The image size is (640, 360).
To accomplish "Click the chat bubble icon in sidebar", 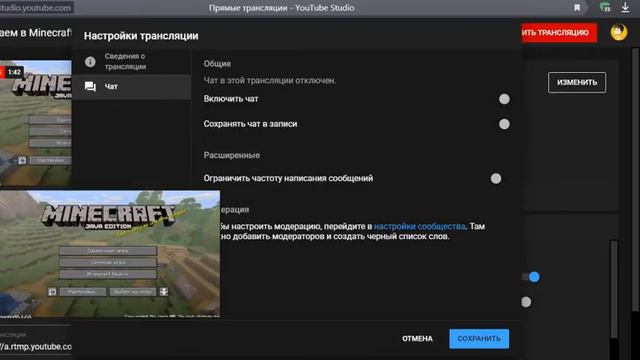I will [x=90, y=87].
